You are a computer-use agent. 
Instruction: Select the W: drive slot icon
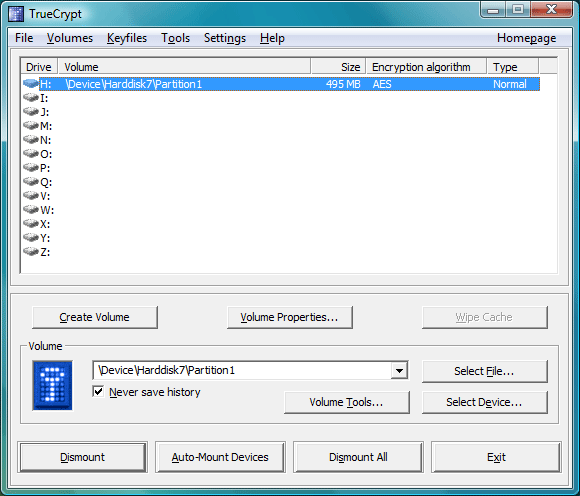pyautogui.click(x=31, y=210)
